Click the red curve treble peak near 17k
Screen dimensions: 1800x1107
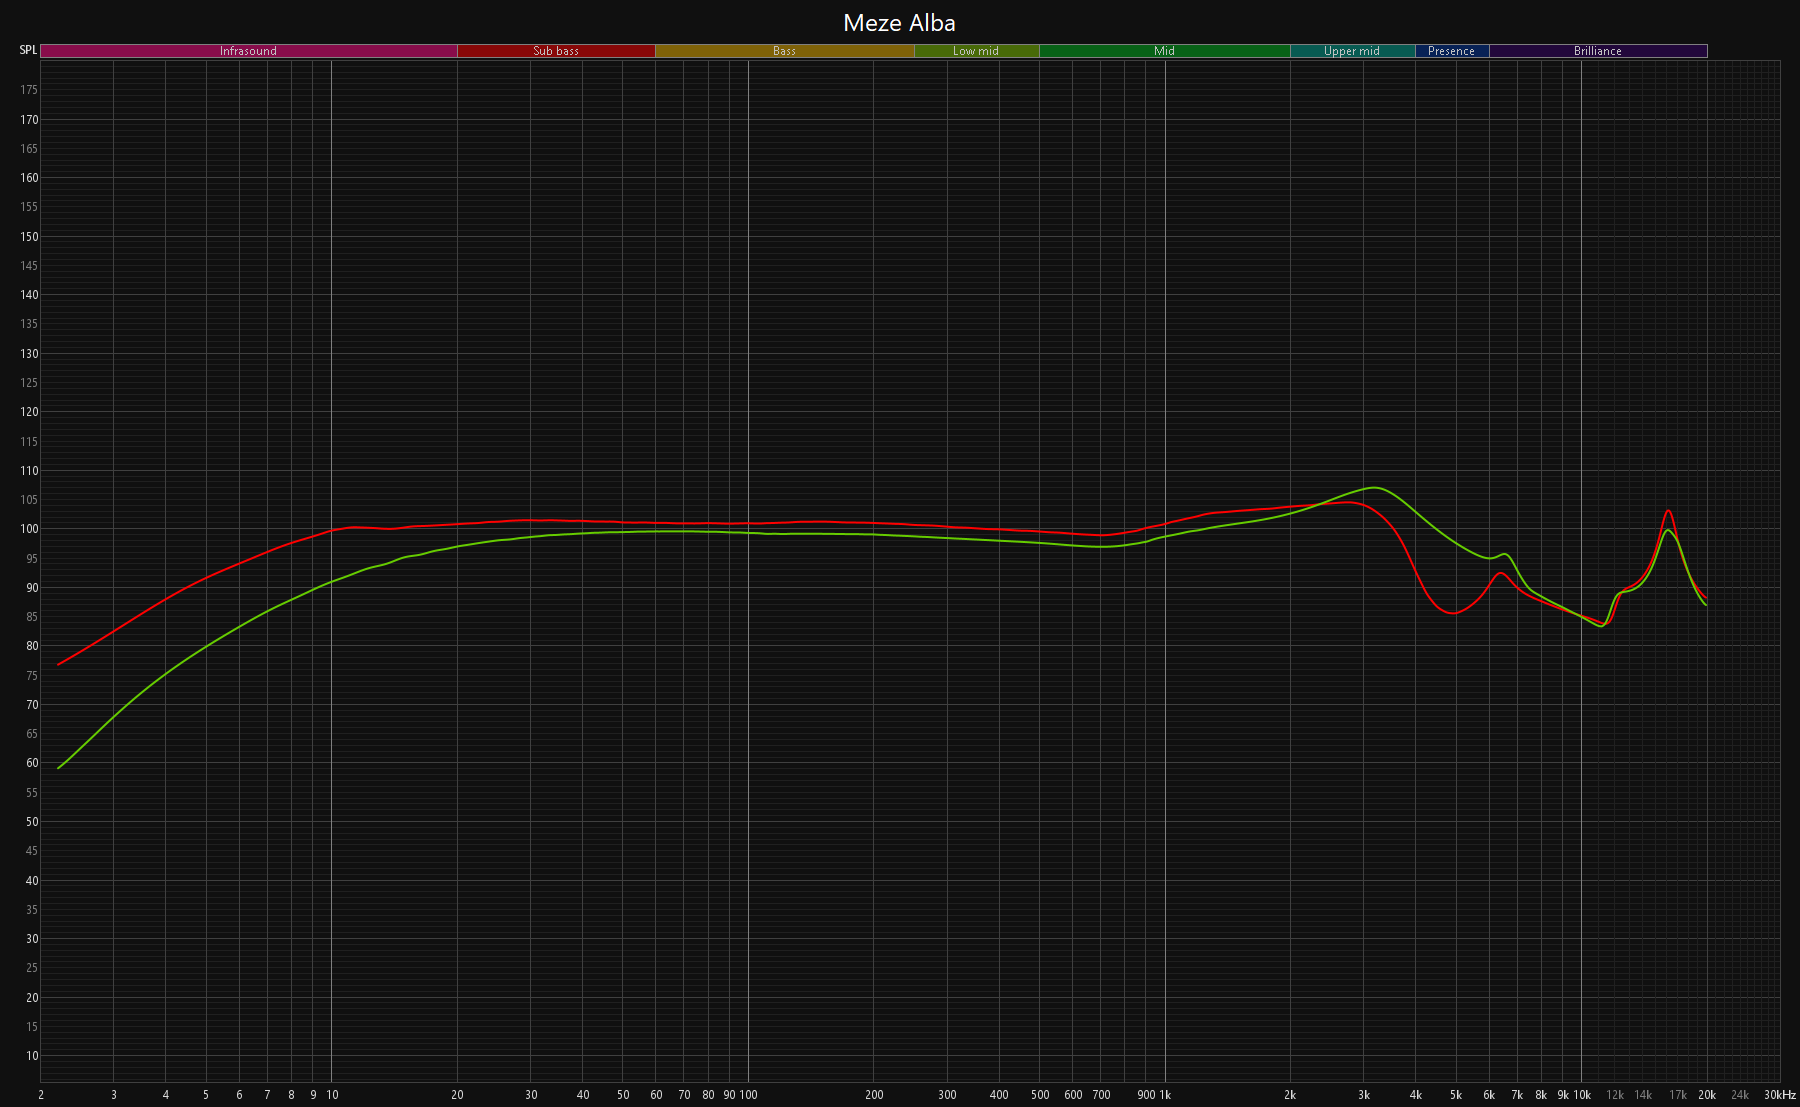[x=1668, y=511]
